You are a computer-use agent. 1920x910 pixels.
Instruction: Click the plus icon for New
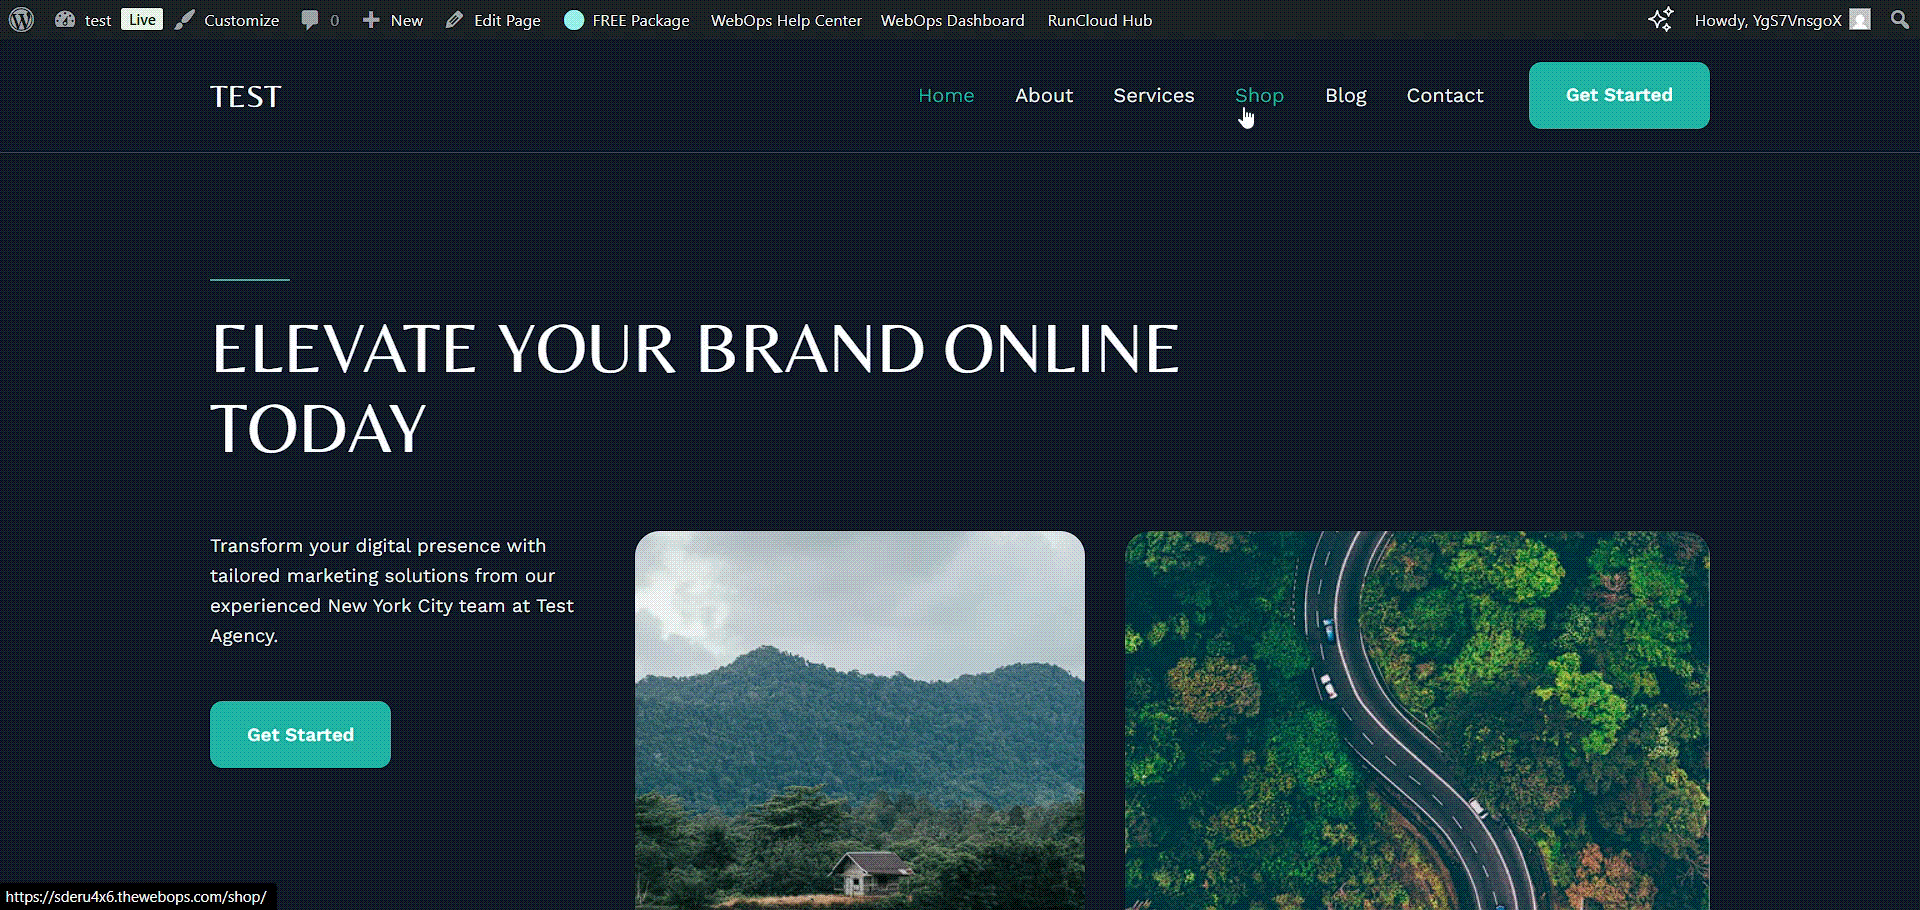371,20
